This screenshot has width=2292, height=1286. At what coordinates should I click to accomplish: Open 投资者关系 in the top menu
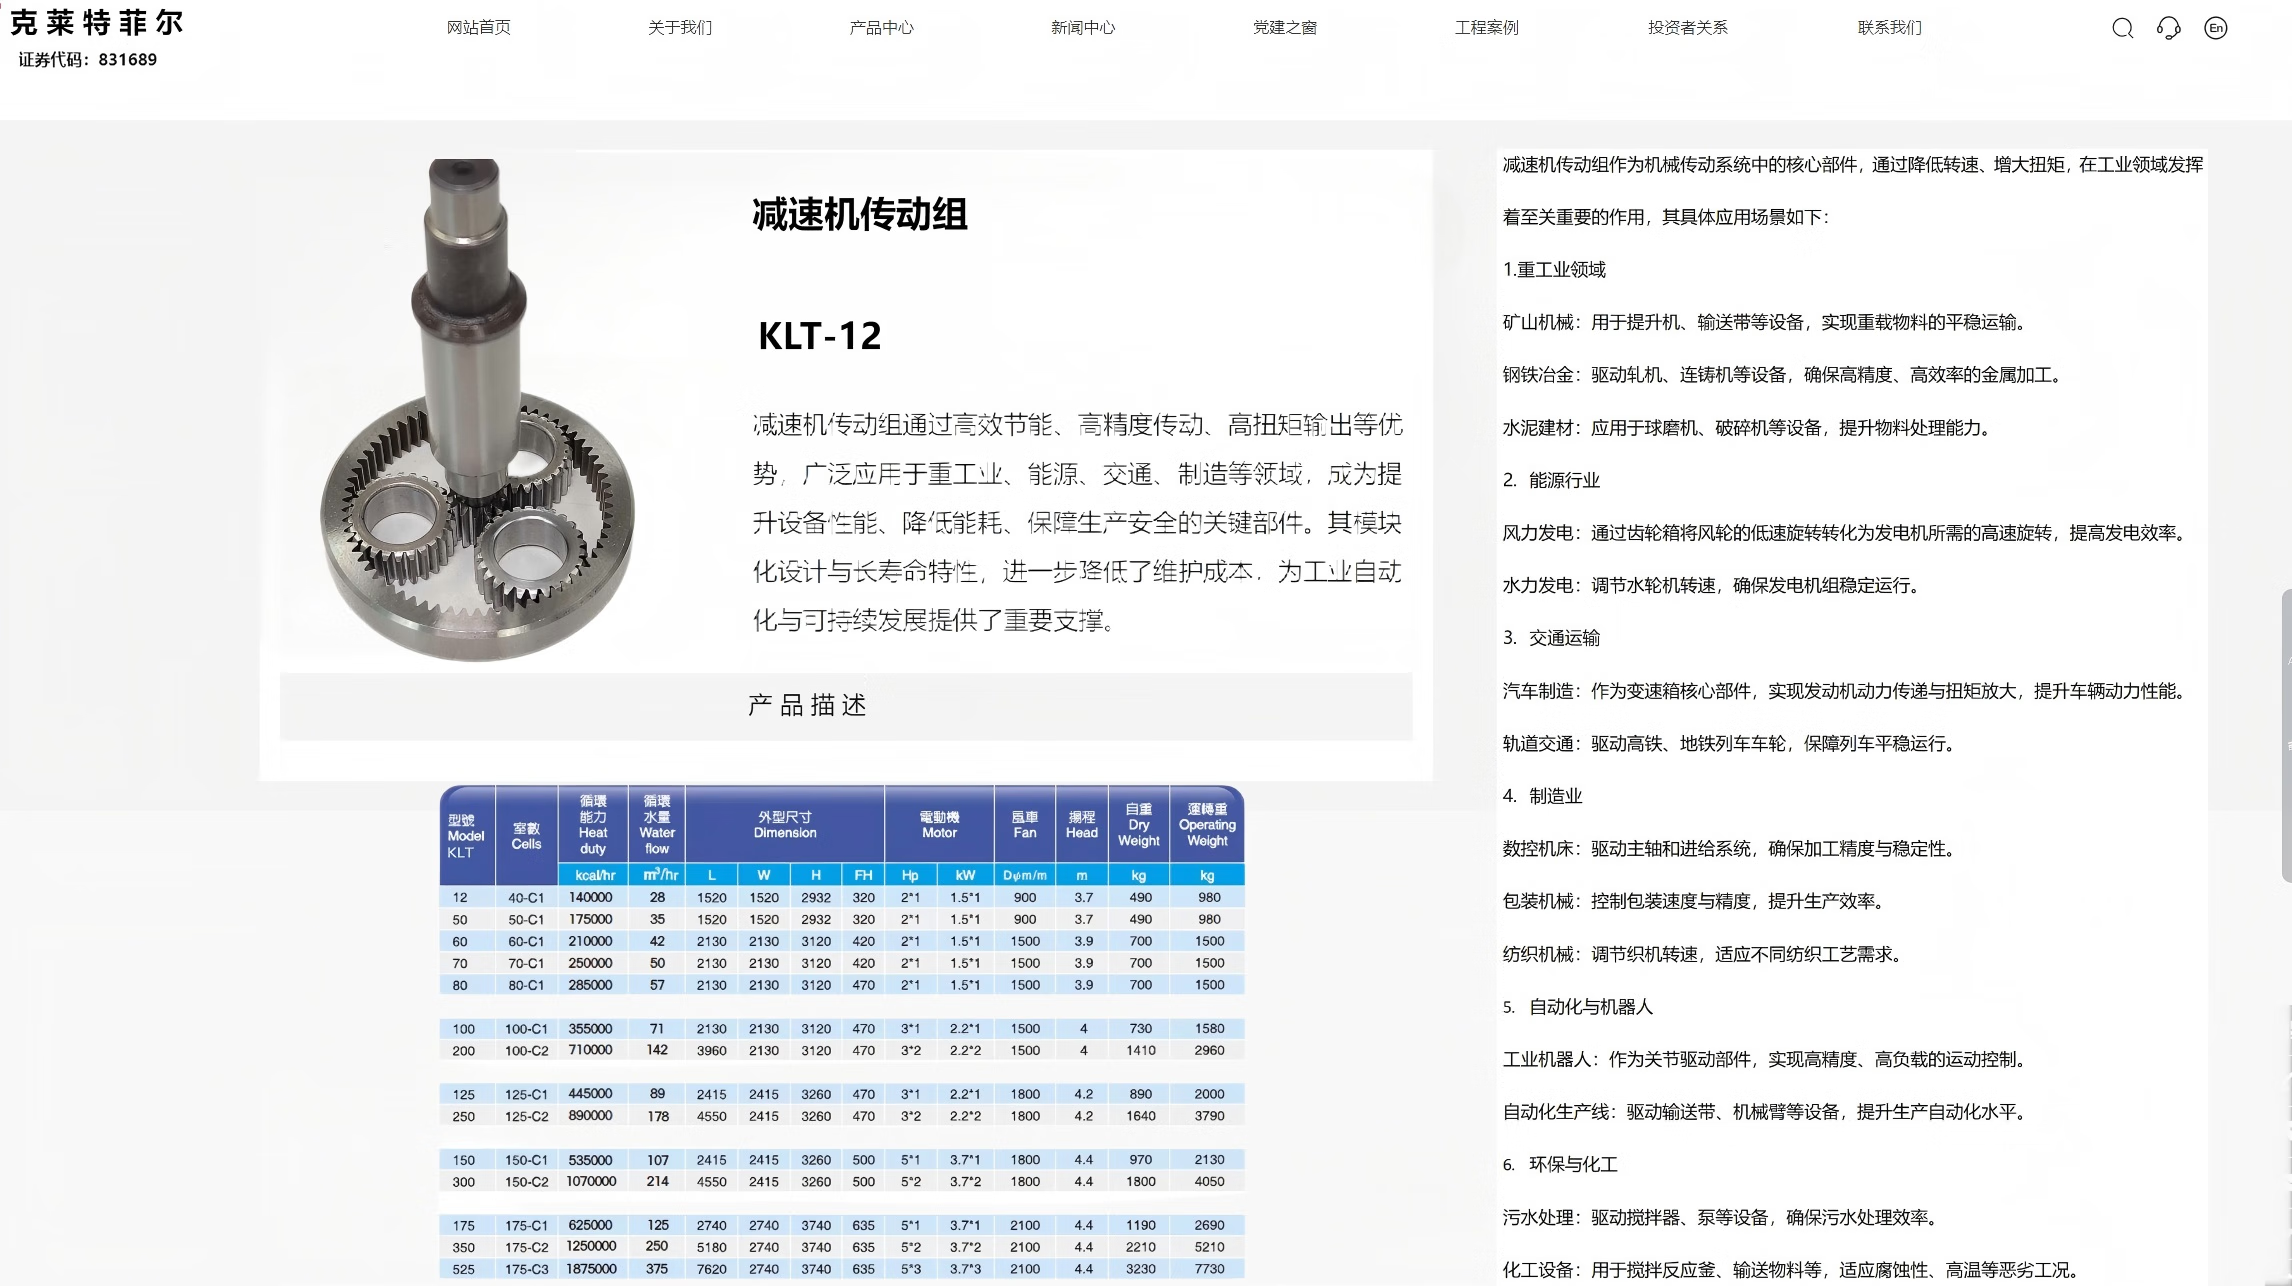point(1688,28)
